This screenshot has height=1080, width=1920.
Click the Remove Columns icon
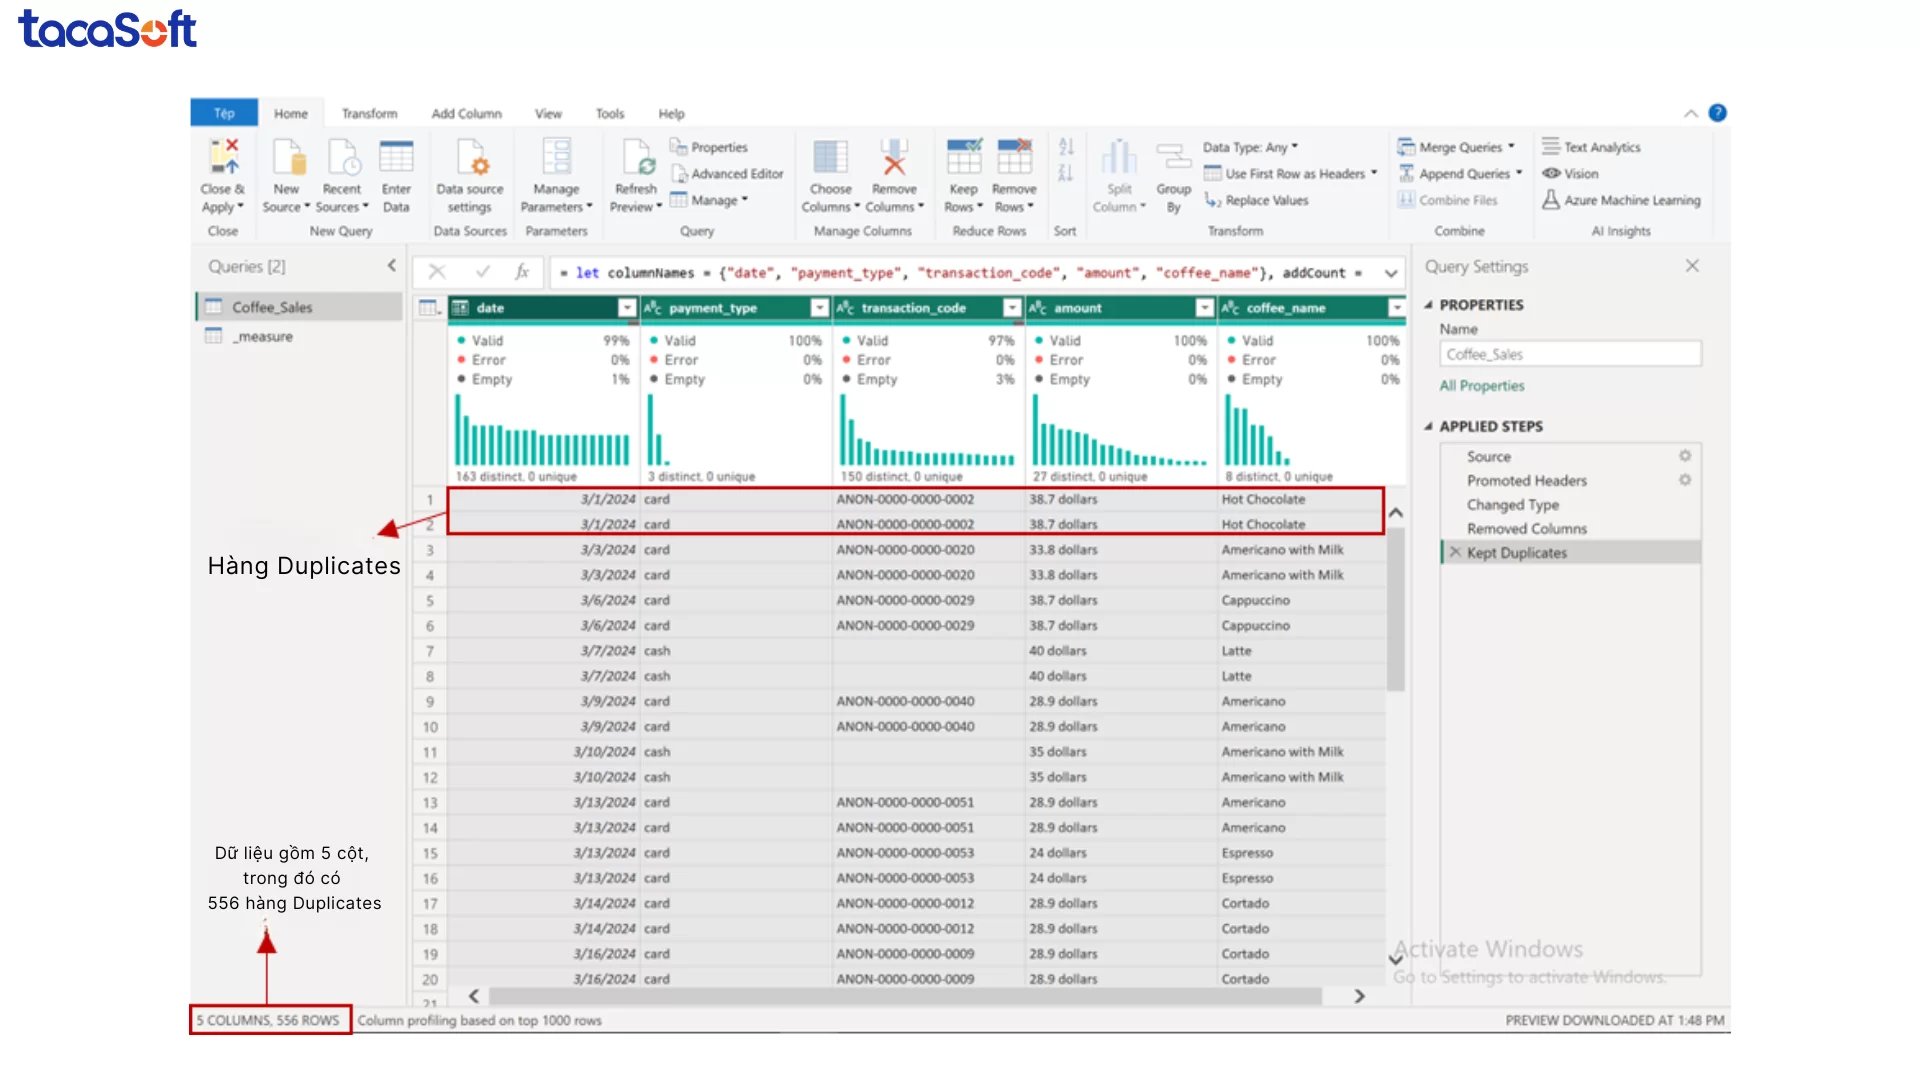coord(894,157)
